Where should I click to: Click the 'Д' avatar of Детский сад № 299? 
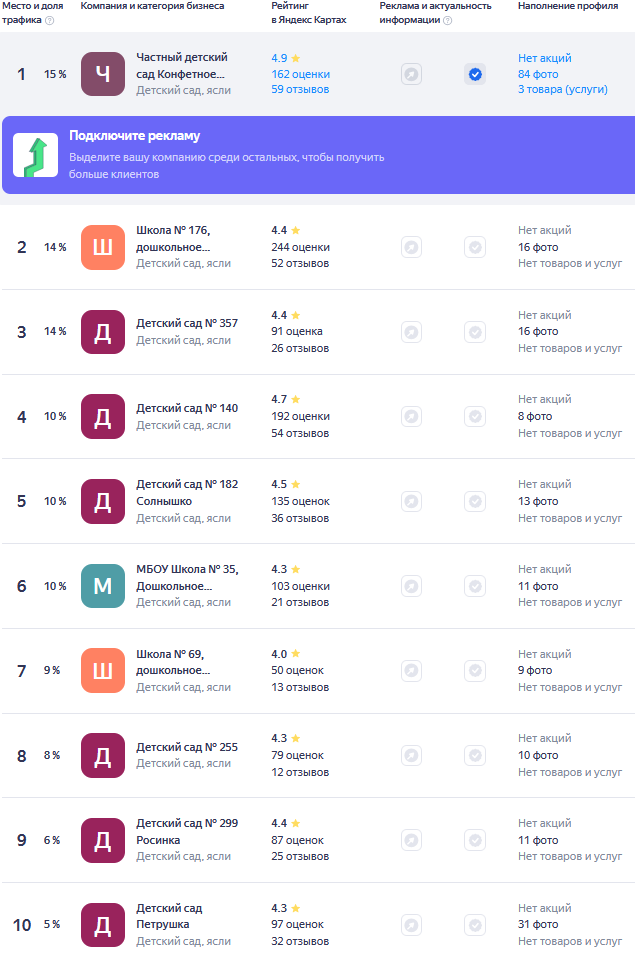[103, 840]
